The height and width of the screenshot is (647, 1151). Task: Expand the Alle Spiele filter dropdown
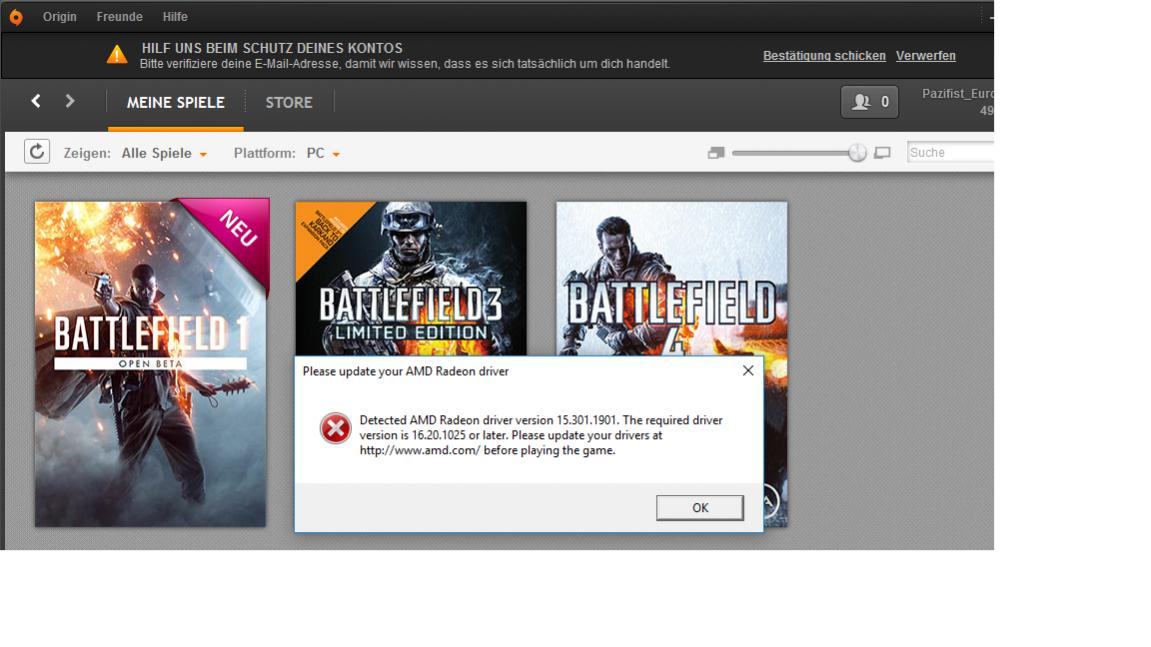coord(164,153)
